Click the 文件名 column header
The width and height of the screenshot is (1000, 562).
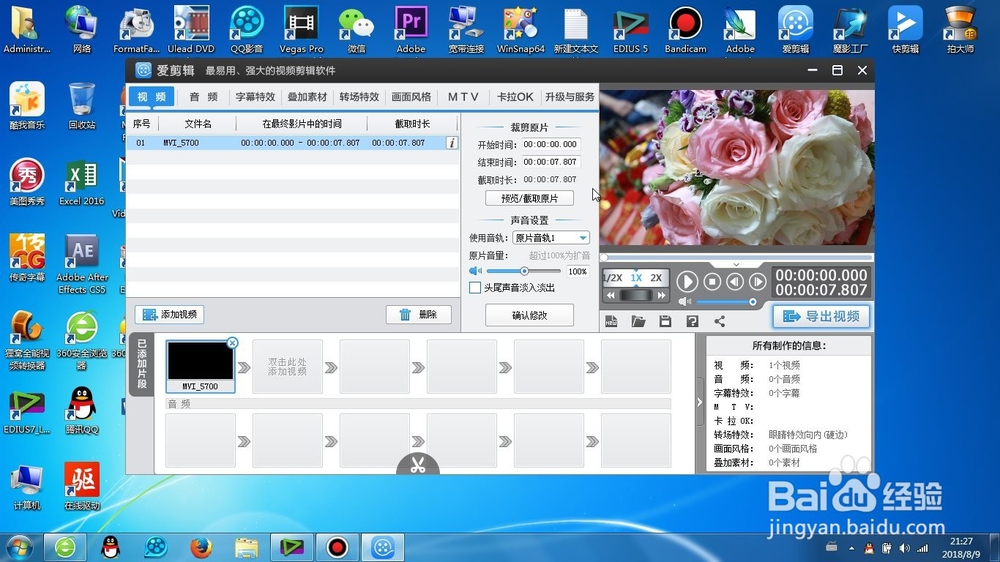click(198, 124)
